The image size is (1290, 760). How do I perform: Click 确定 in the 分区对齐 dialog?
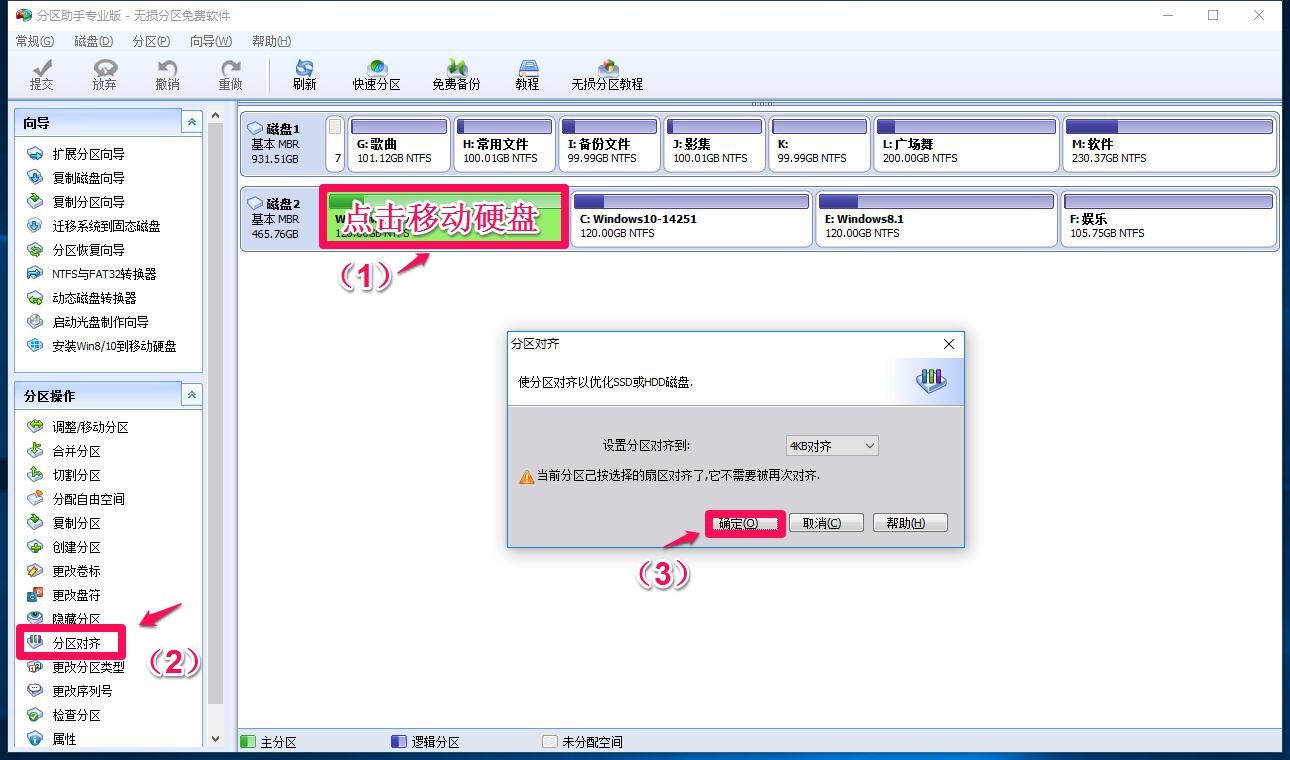click(744, 522)
